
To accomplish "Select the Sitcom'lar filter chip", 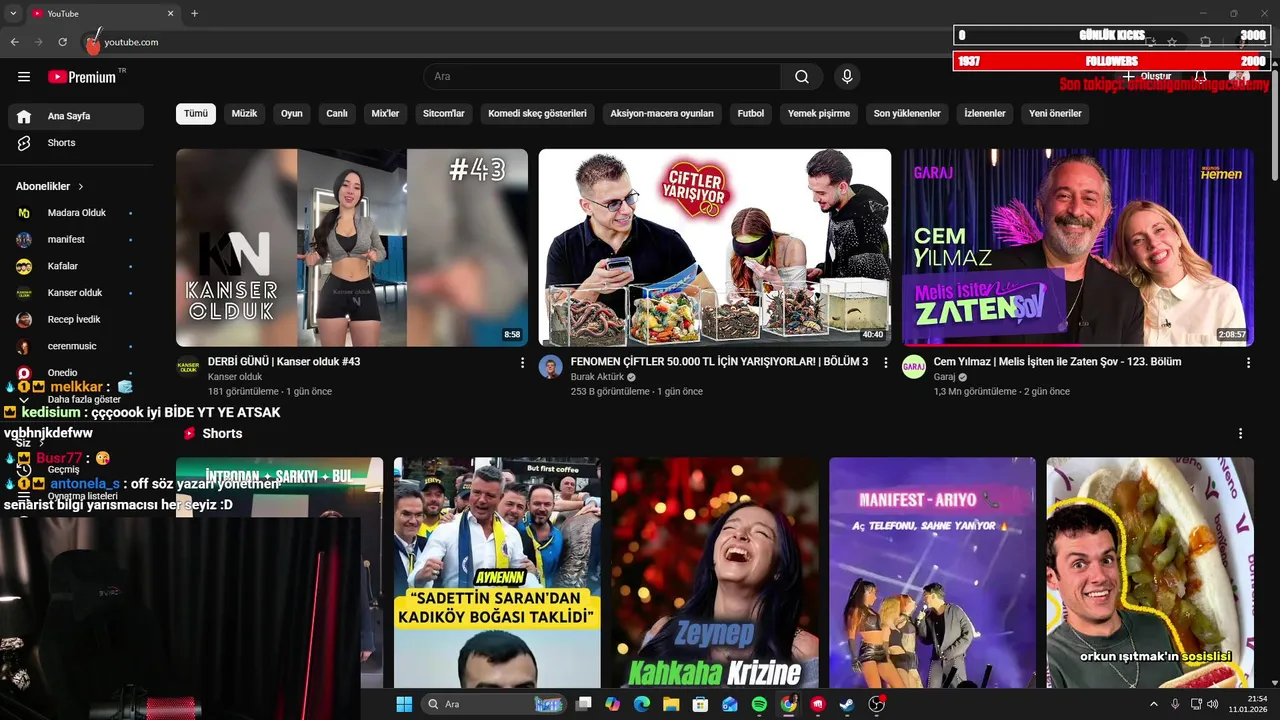I will pyautogui.click(x=444, y=114).
